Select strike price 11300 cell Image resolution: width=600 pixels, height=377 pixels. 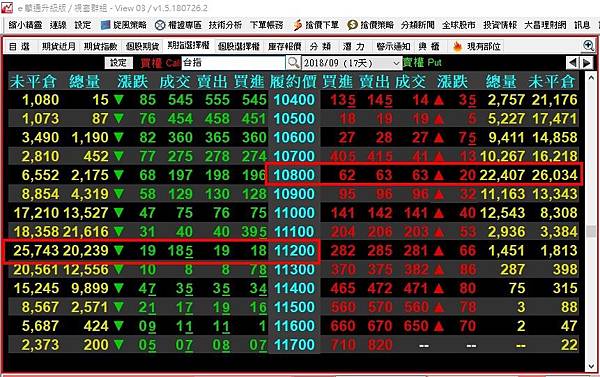pos(294,269)
